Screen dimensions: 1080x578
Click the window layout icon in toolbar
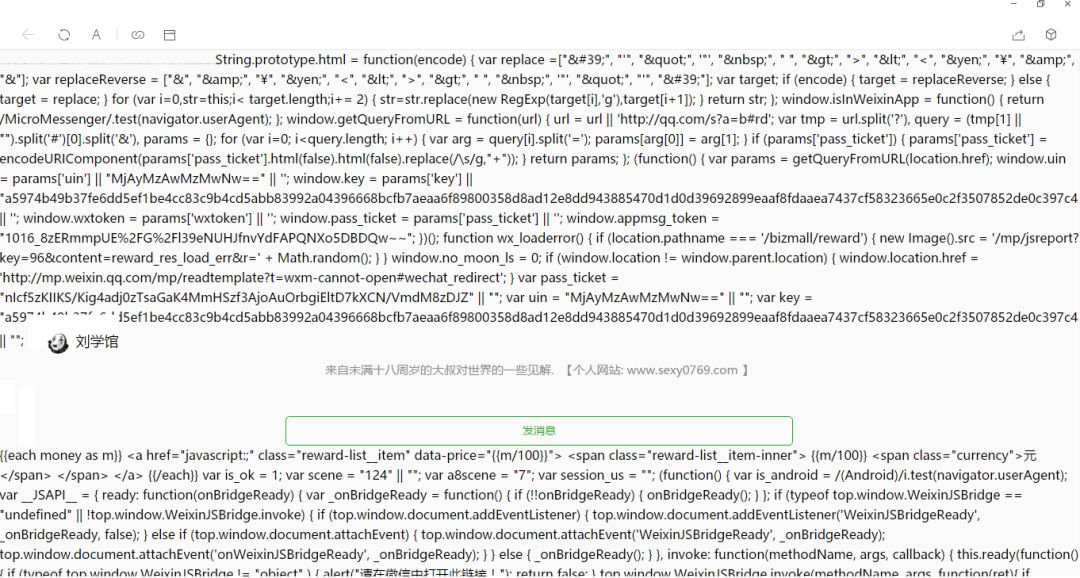(170, 34)
